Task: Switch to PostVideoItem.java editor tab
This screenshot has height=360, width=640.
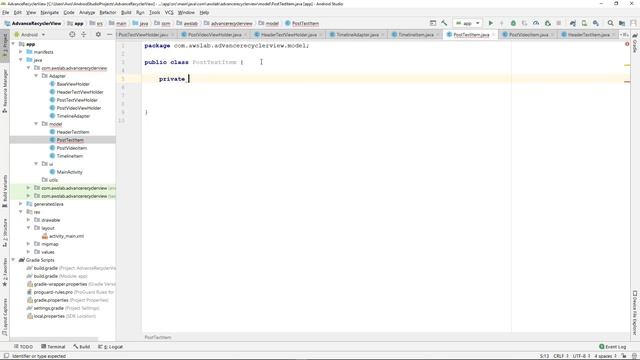Action: pos(529,35)
